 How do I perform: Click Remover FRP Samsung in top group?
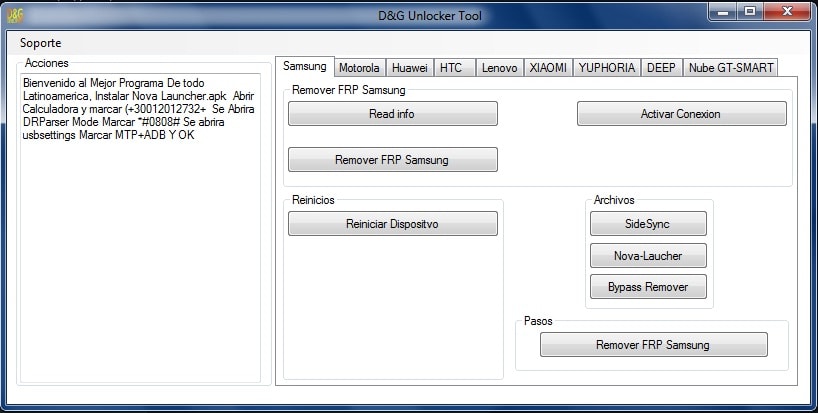coord(392,160)
